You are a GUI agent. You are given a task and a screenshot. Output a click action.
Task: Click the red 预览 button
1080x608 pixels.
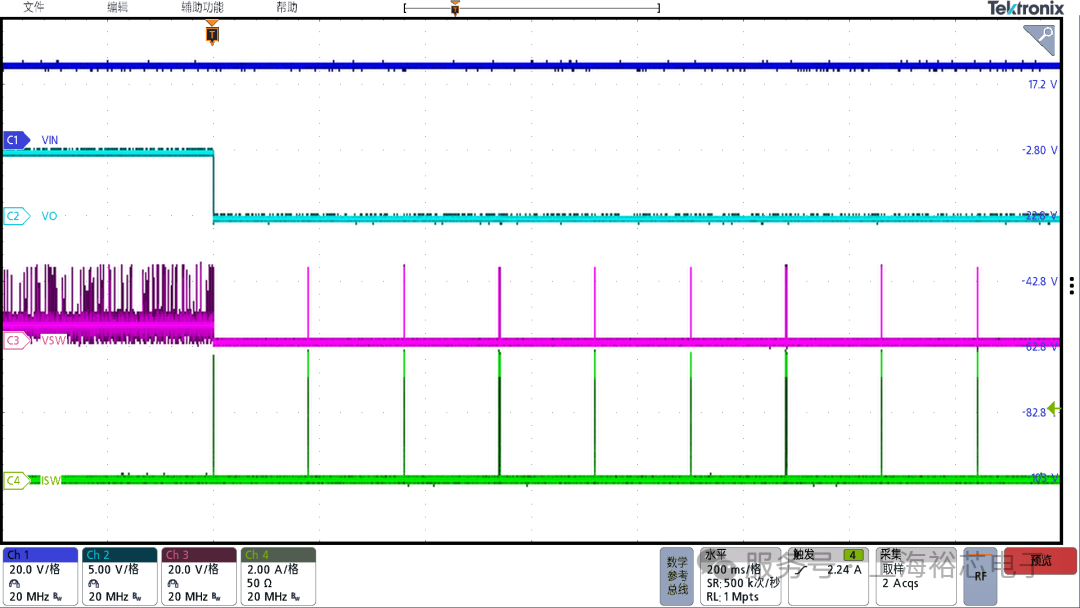click(x=1040, y=561)
